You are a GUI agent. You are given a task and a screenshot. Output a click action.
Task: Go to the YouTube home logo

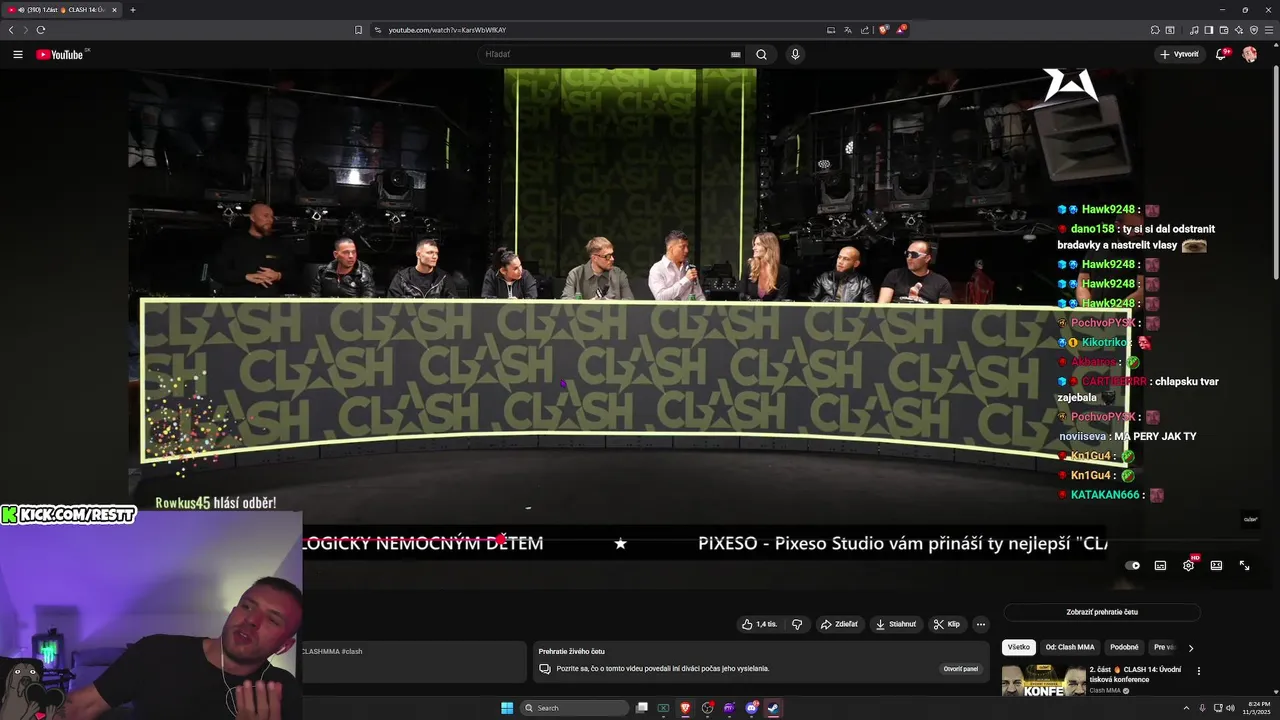click(60, 54)
